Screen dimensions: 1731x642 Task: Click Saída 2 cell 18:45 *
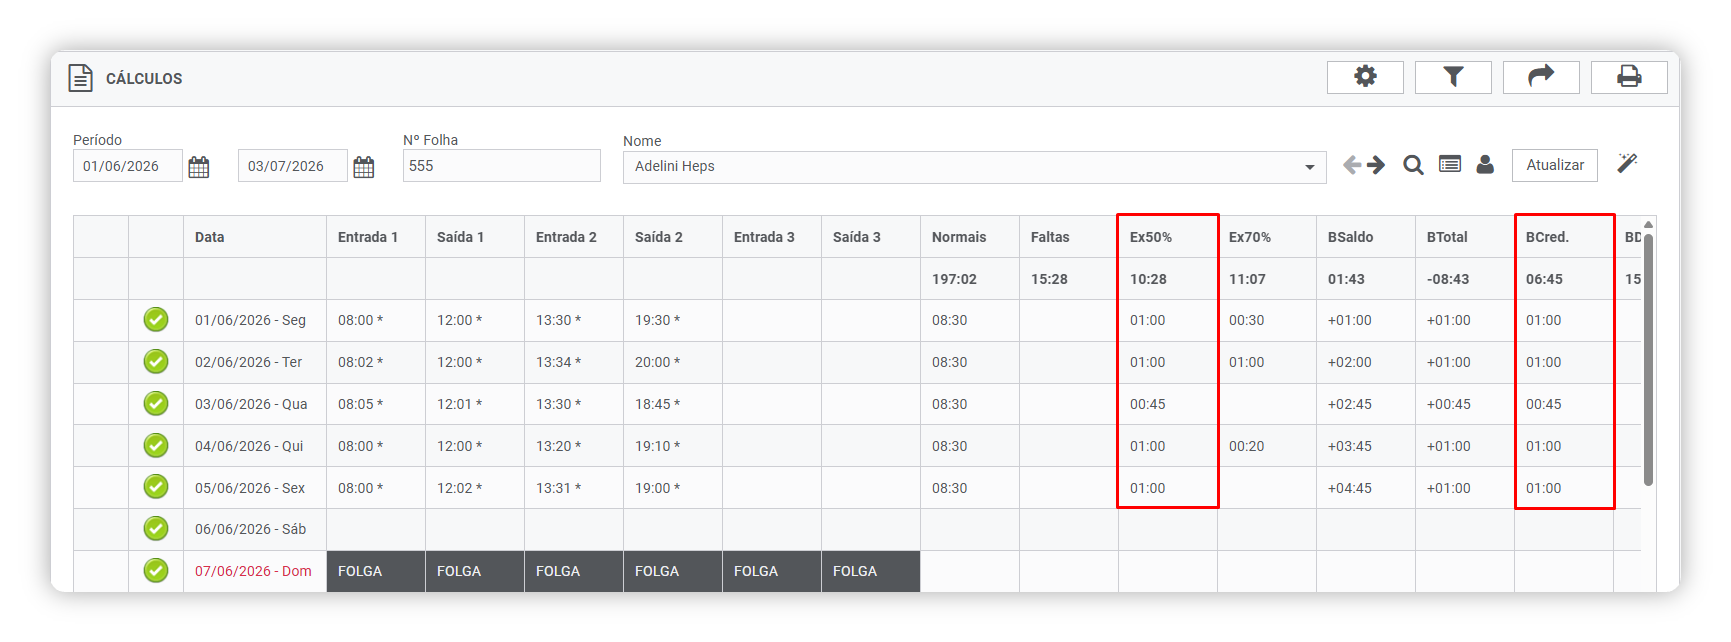[673, 404]
